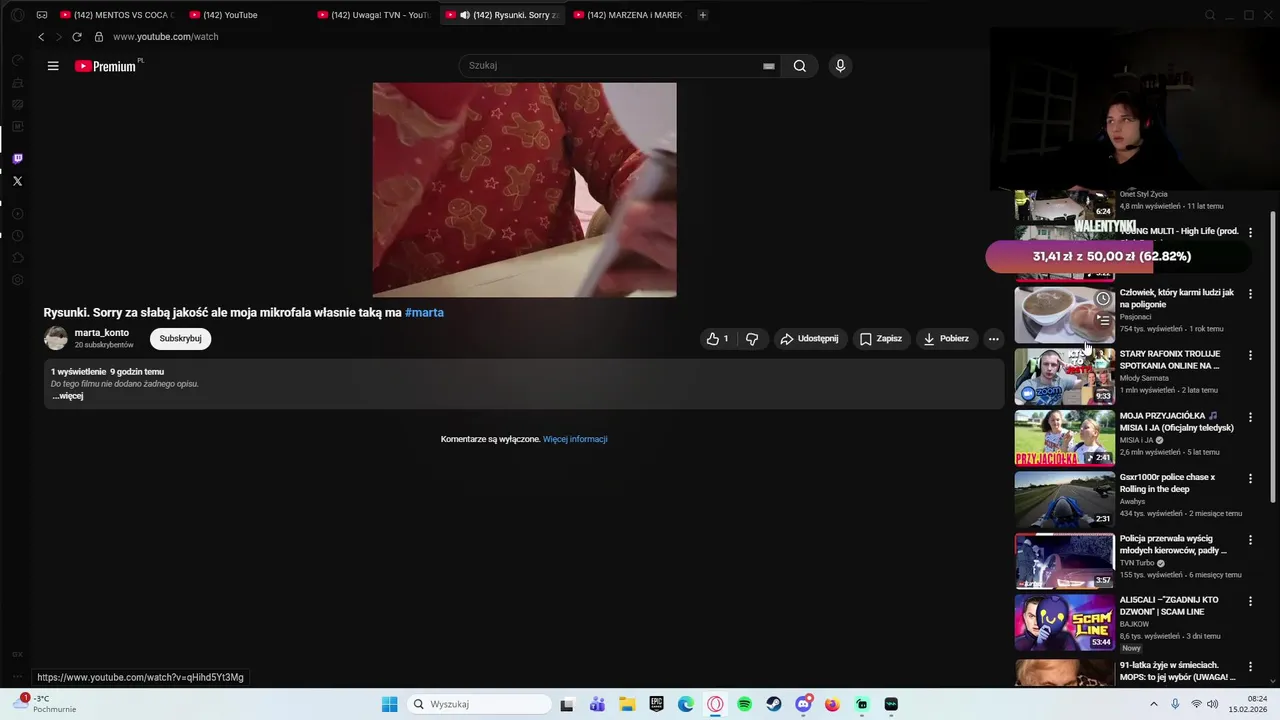Click the Udostępnij share button

809,339
